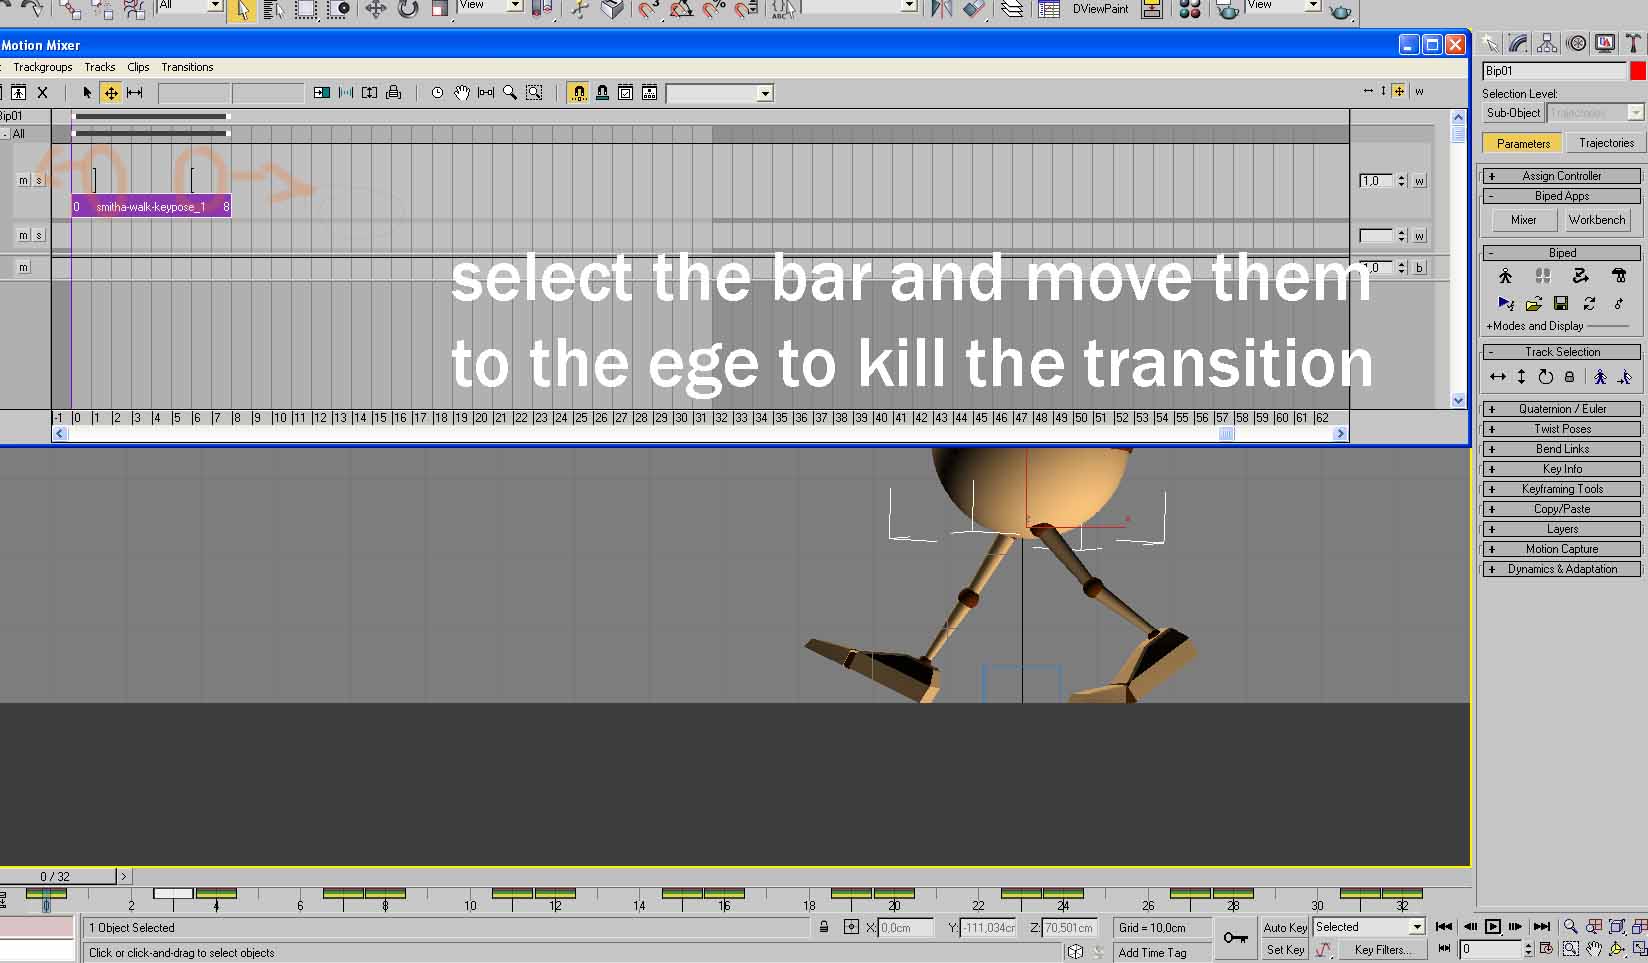Click the Pan hand icon in Mixer toolbar
1648x963 pixels.
coord(461,93)
